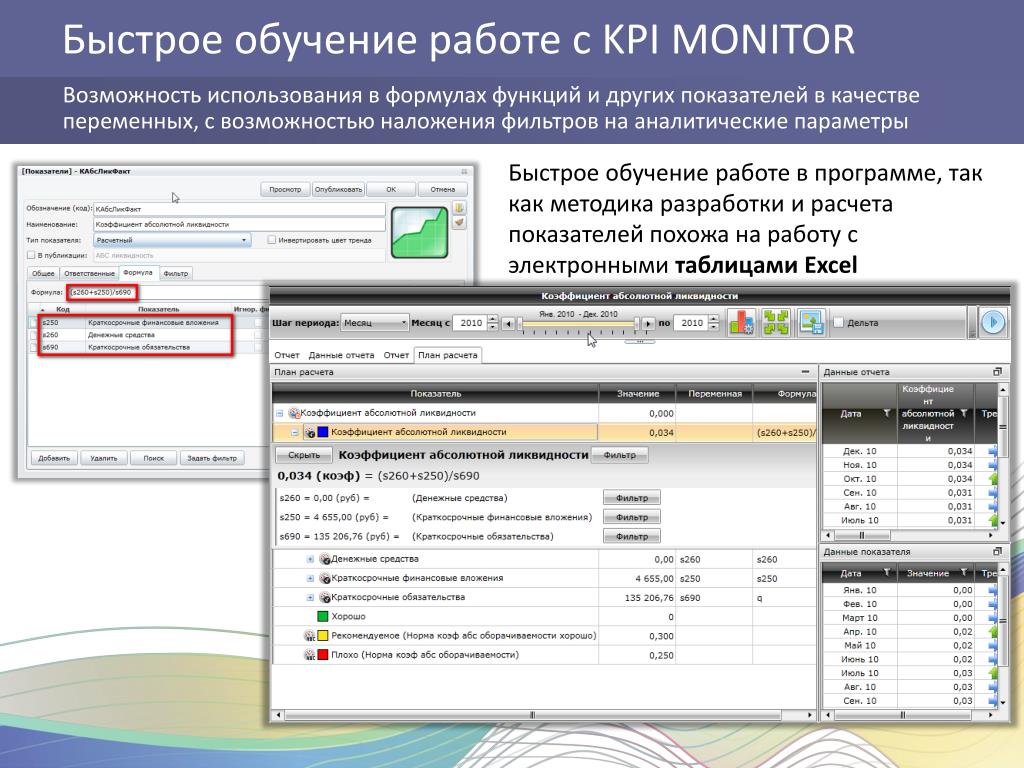This screenshot has width=1024, height=768.
Task: Minimize the План расчета panel
Action: (x=805, y=372)
